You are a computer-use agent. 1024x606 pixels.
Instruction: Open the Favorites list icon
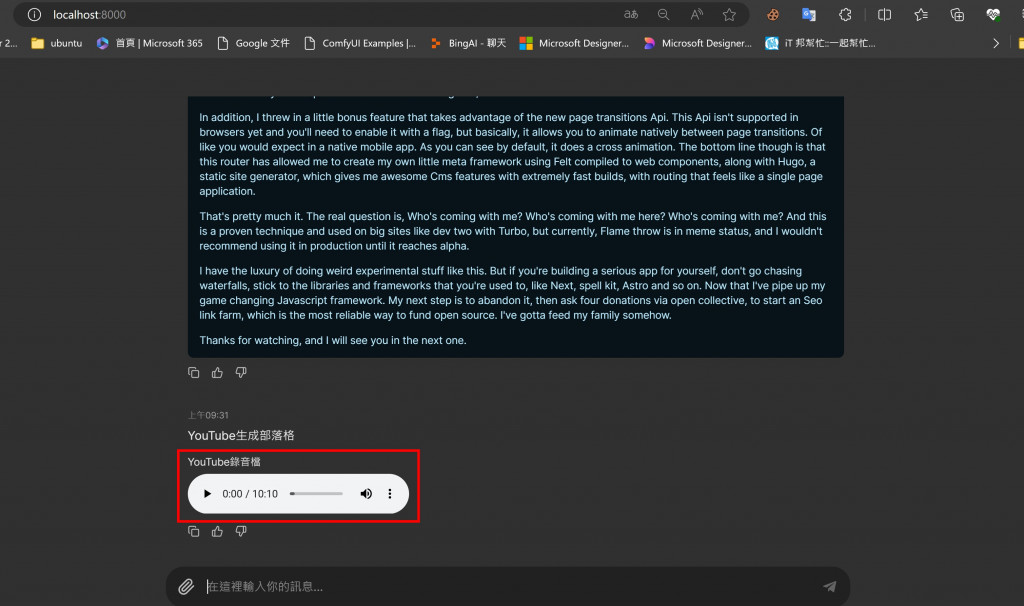tap(921, 14)
